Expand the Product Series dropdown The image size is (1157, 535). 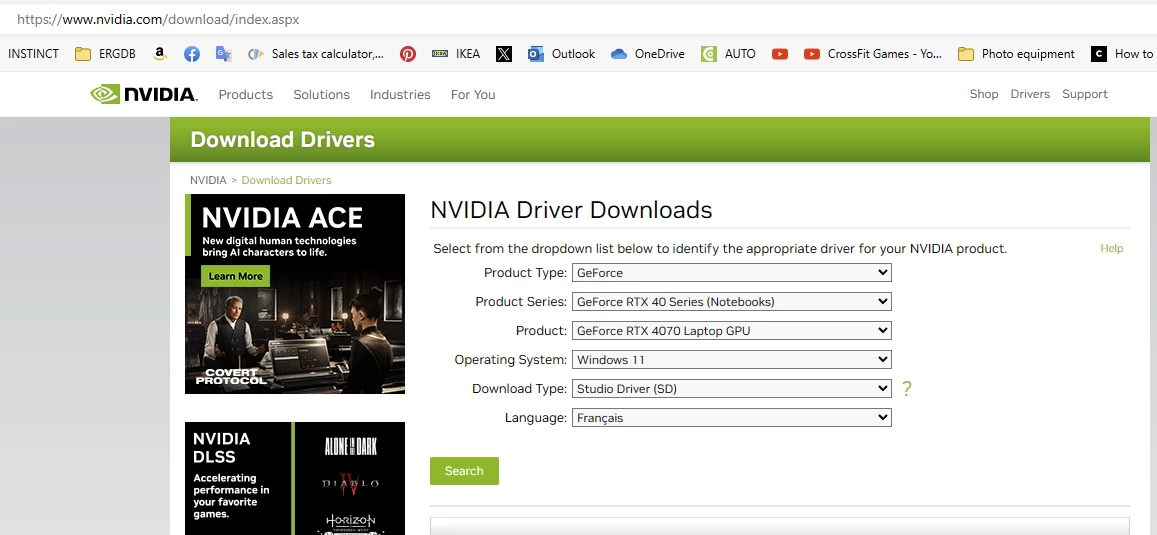(732, 302)
